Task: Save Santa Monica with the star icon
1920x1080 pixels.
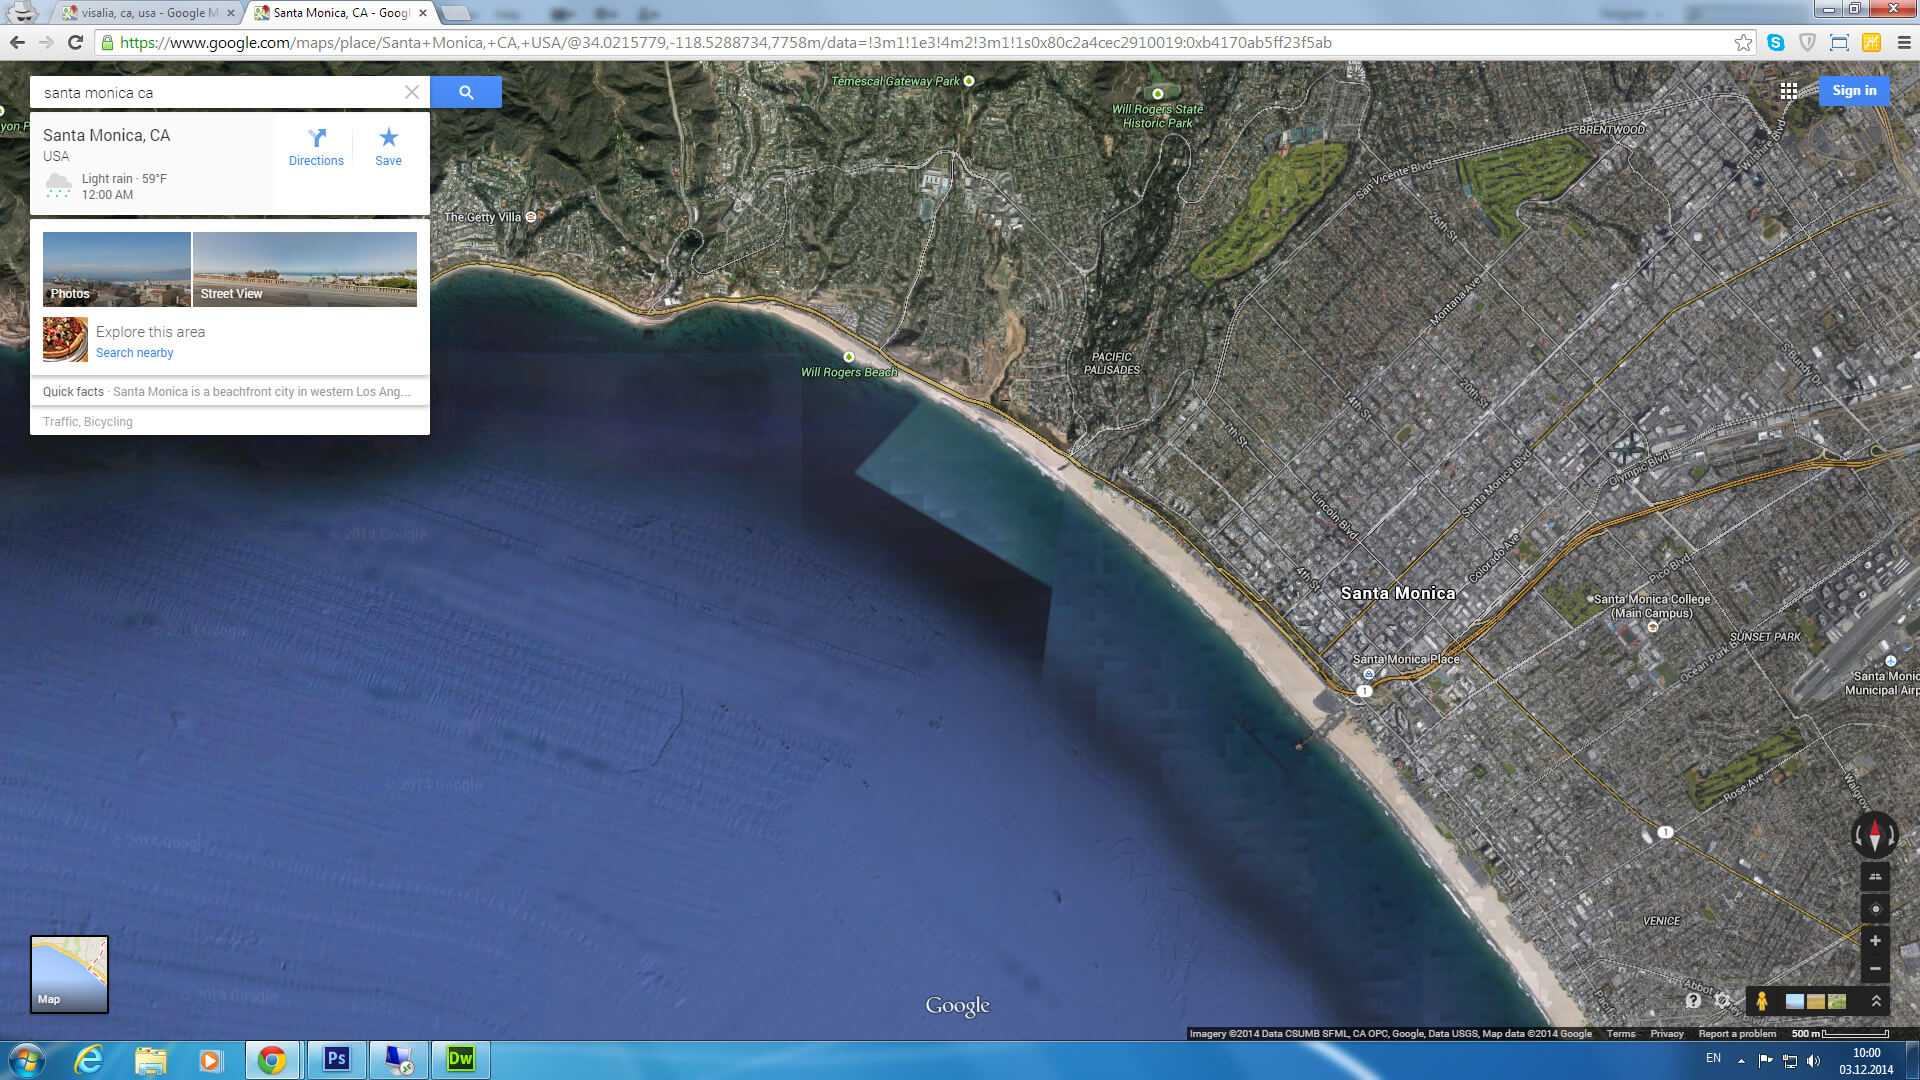Action: (388, 146)
